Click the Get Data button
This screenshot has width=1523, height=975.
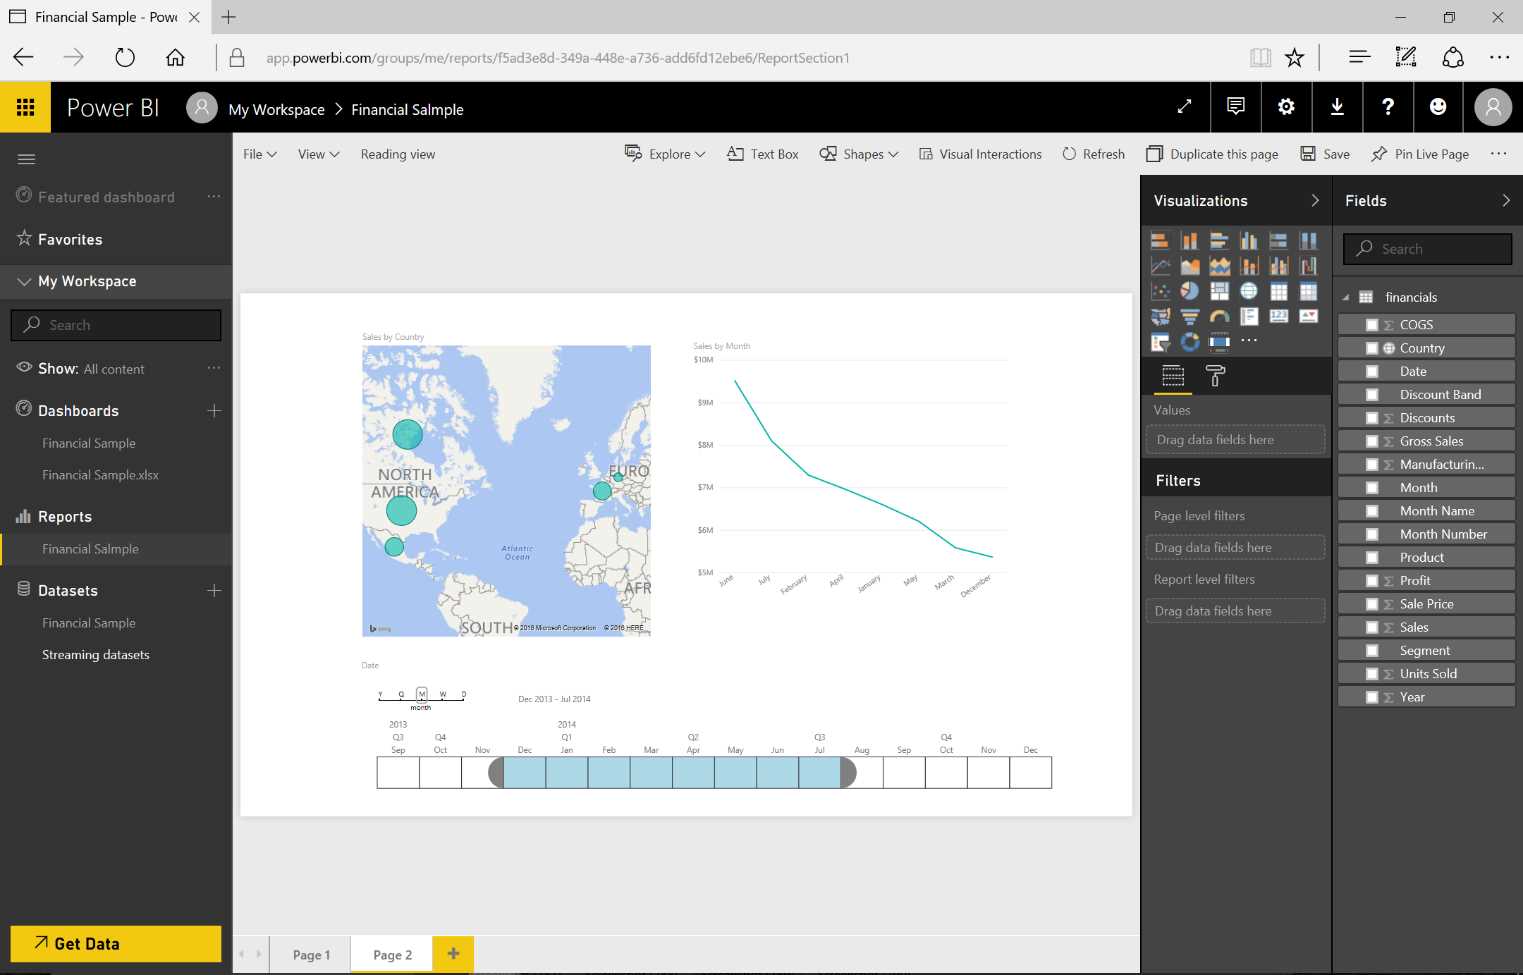(115, 943)
